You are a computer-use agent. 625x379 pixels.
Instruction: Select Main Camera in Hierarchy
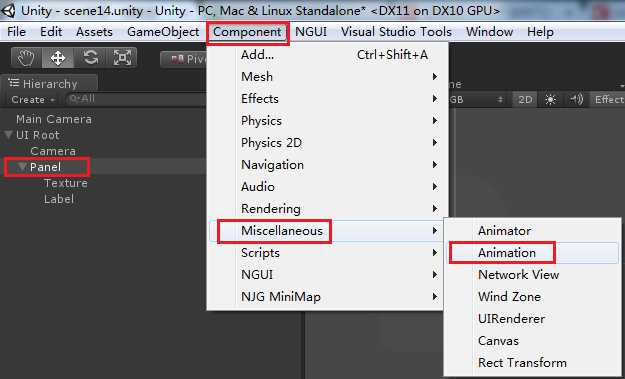click(x=54, y=119)
